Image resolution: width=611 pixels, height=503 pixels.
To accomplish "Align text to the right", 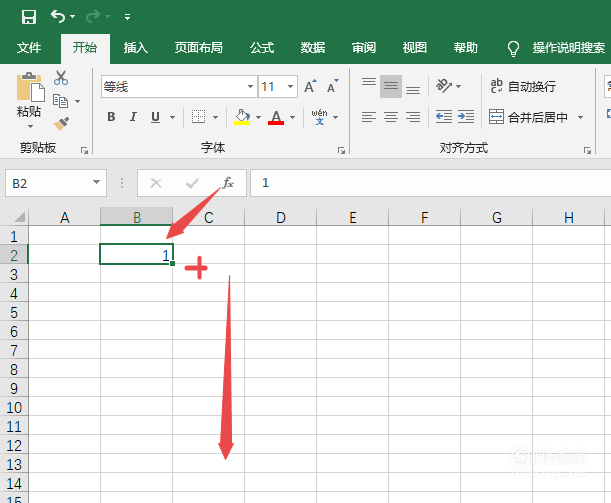I will pos(413,116).
